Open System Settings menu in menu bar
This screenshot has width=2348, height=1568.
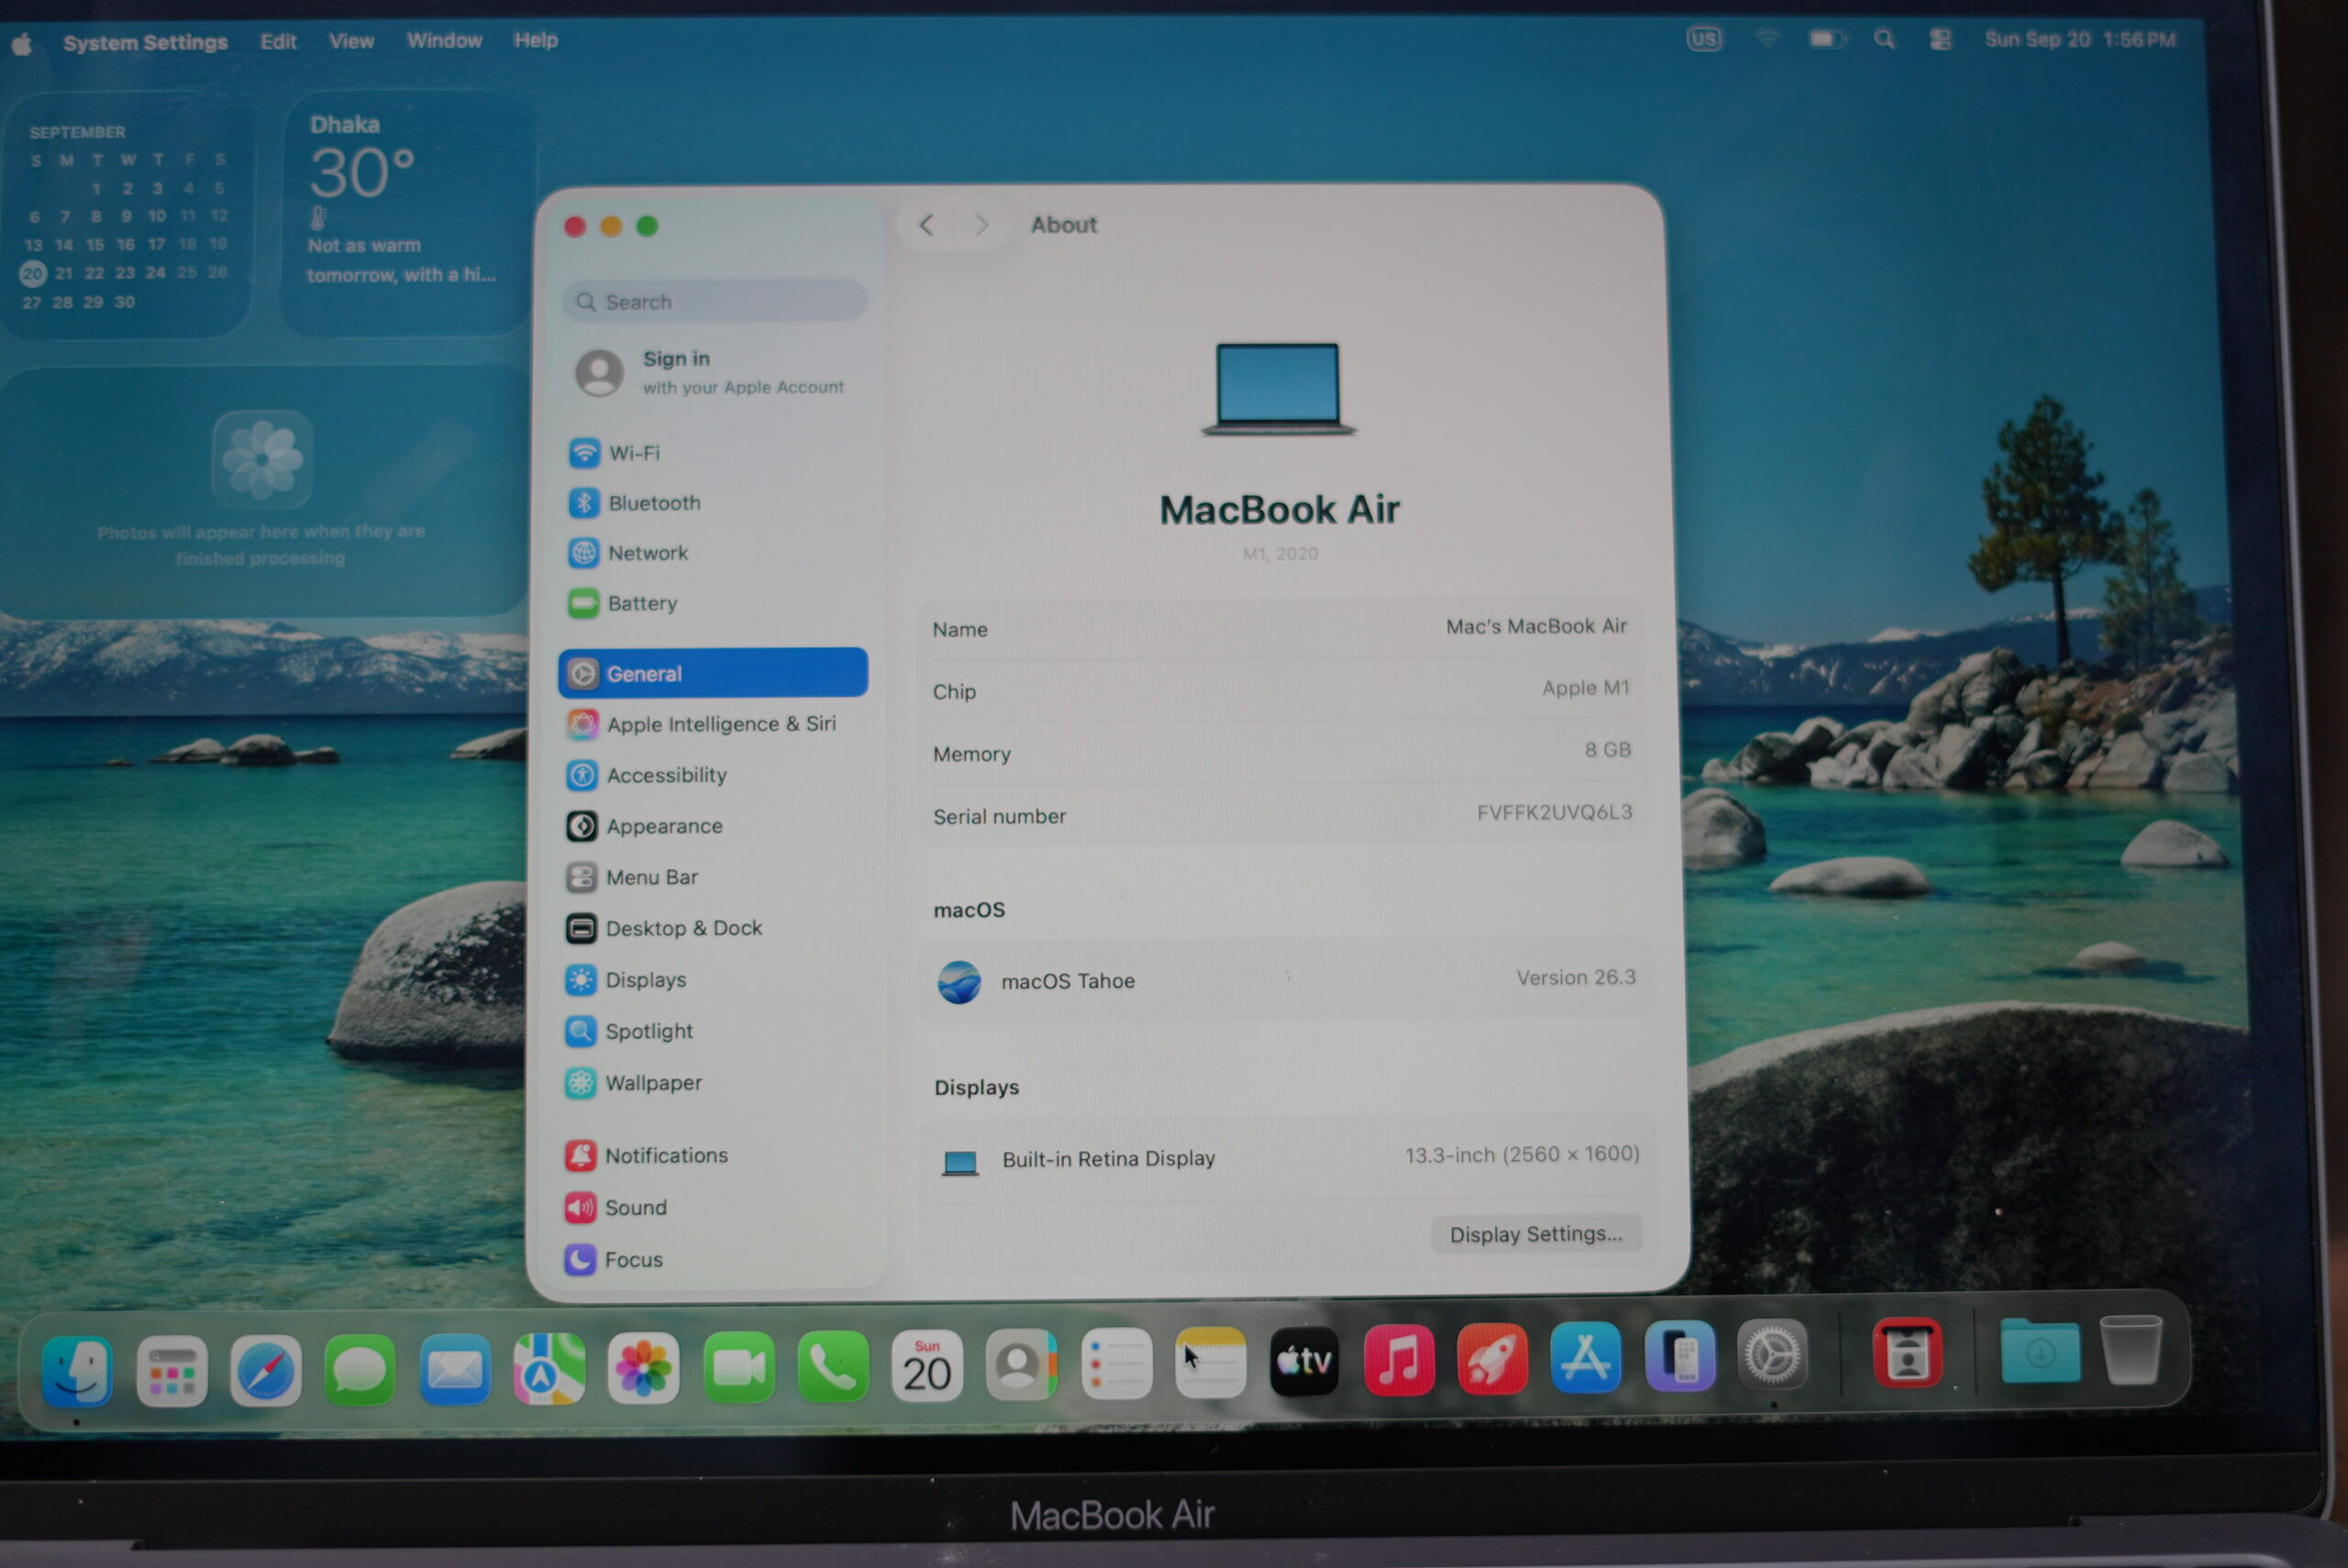pos(145,43)
